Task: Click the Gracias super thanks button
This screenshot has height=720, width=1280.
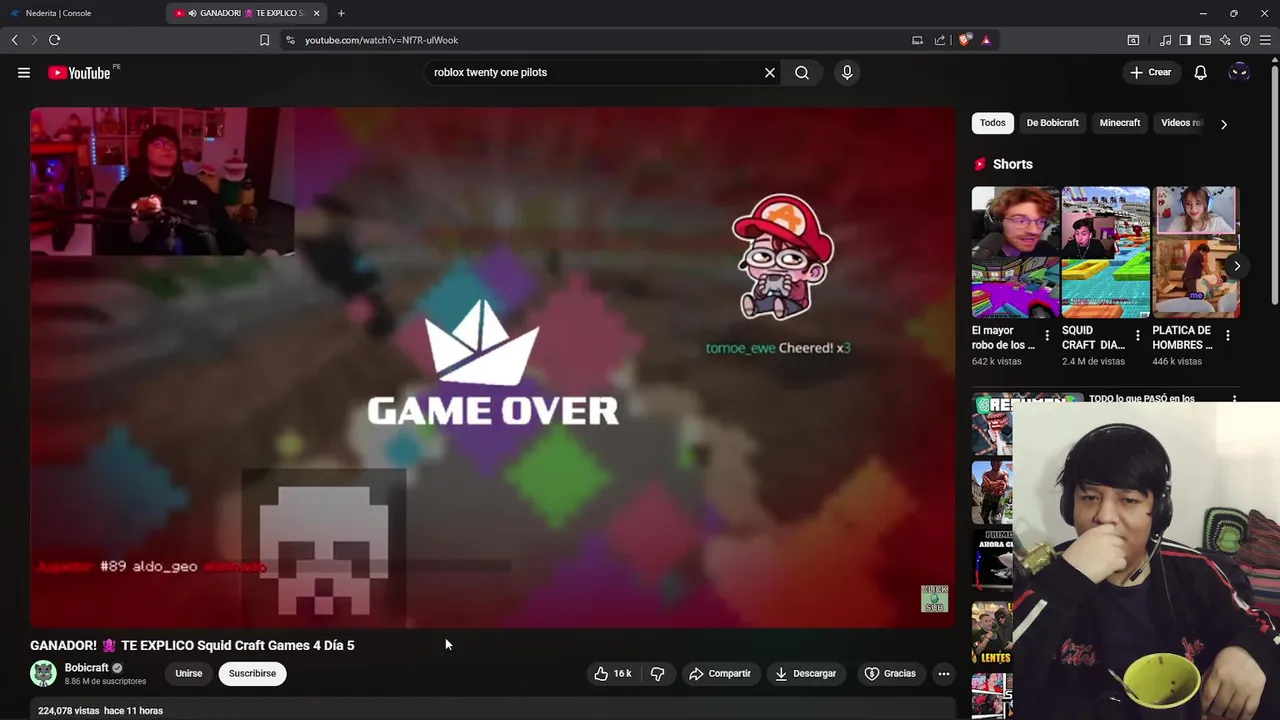Action: tap(890, 673)
